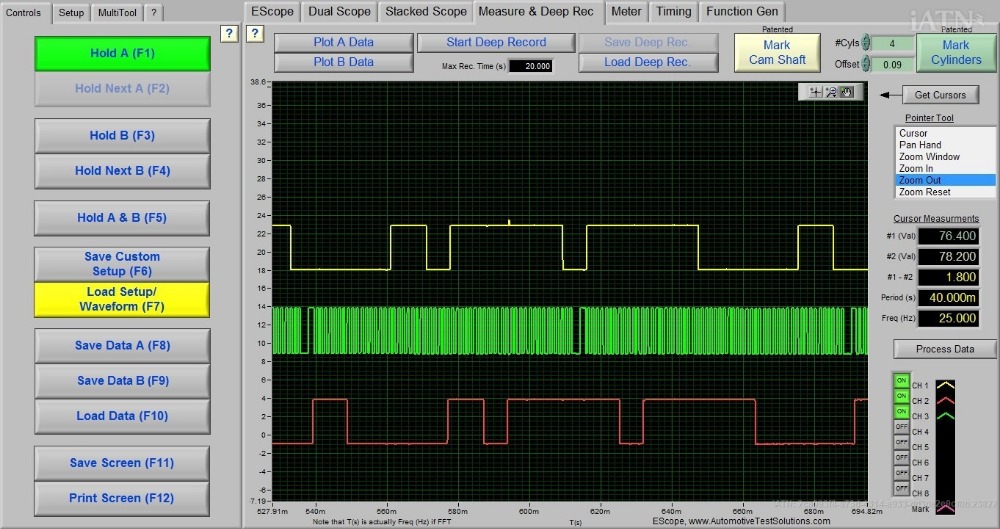Turn off channel CH 2
Screen dimensions: 1000x529
tap(901, 396)
